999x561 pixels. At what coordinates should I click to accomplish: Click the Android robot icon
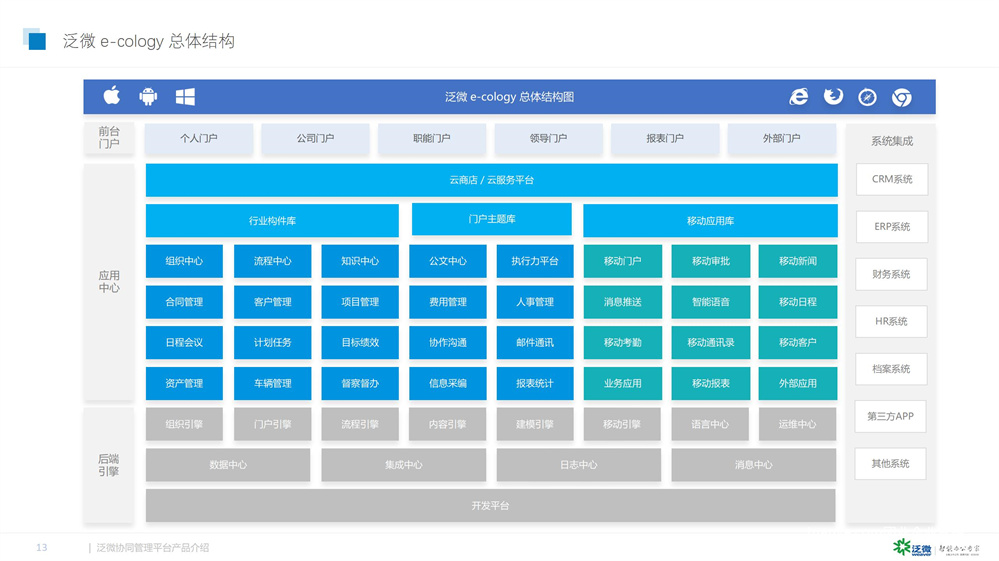click(x=148, y=97)
